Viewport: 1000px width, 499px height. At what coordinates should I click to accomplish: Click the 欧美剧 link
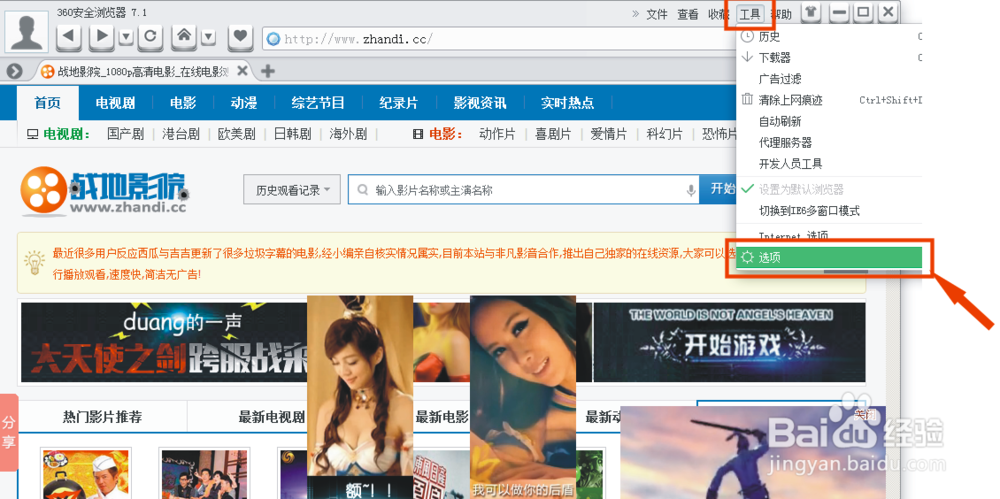(237, 134)
